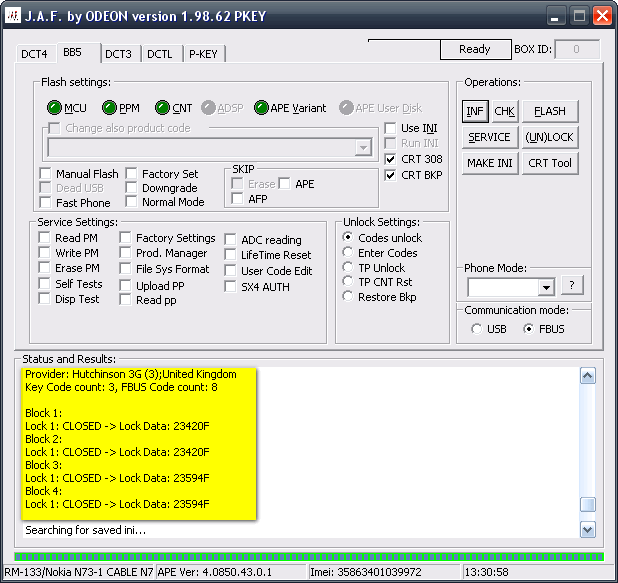Toggle the green PPM flash indicator
The image size is (618, 583).
coord(109,108)
